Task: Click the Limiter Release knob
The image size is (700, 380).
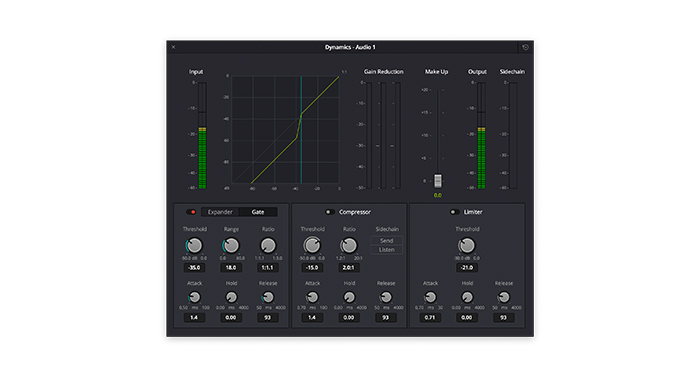Action: pyautogui.click(x=504, y=297)
